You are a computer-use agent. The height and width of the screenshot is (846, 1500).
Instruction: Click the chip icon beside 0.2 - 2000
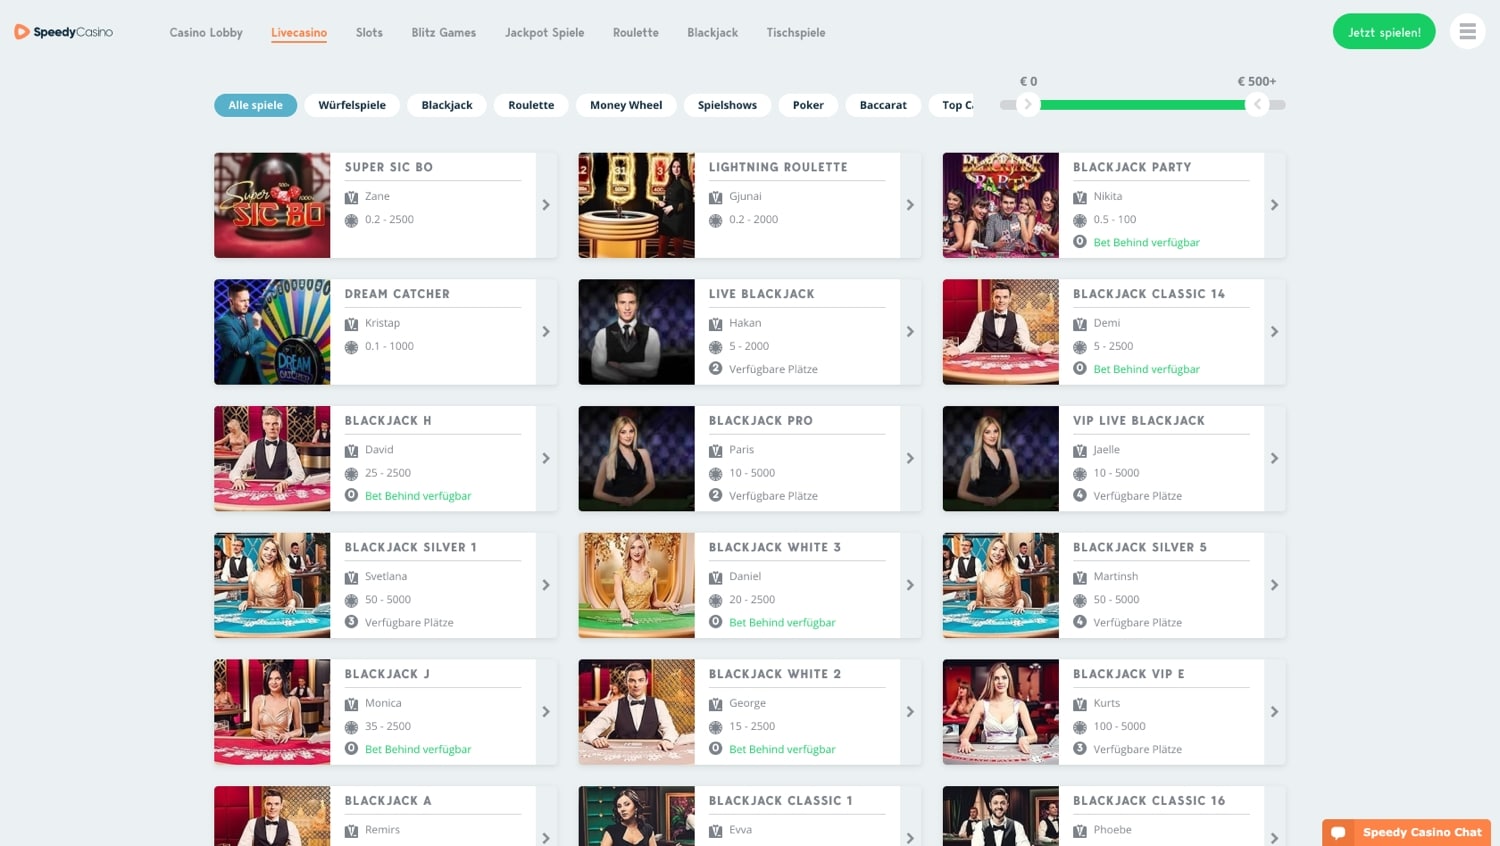715,220
